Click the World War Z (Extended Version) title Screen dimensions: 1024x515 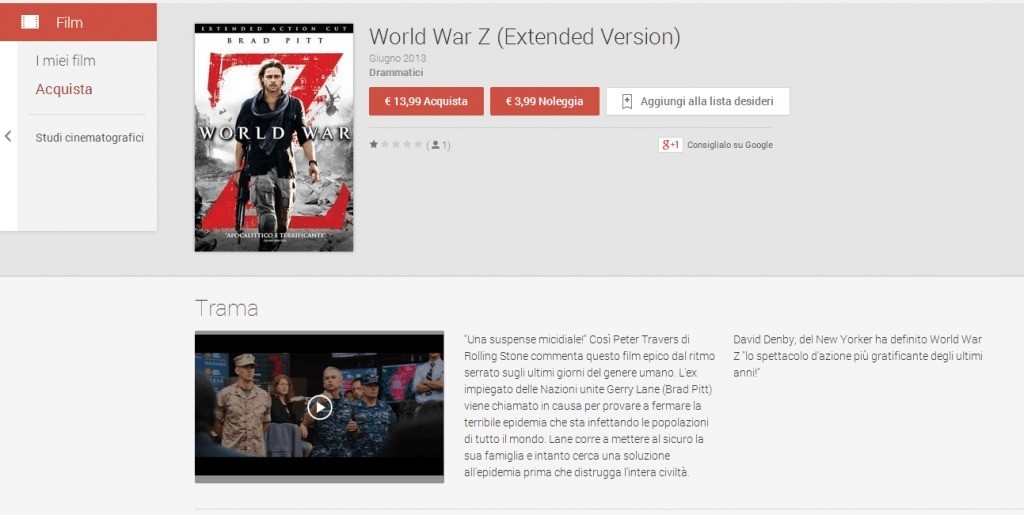[524, 37]
